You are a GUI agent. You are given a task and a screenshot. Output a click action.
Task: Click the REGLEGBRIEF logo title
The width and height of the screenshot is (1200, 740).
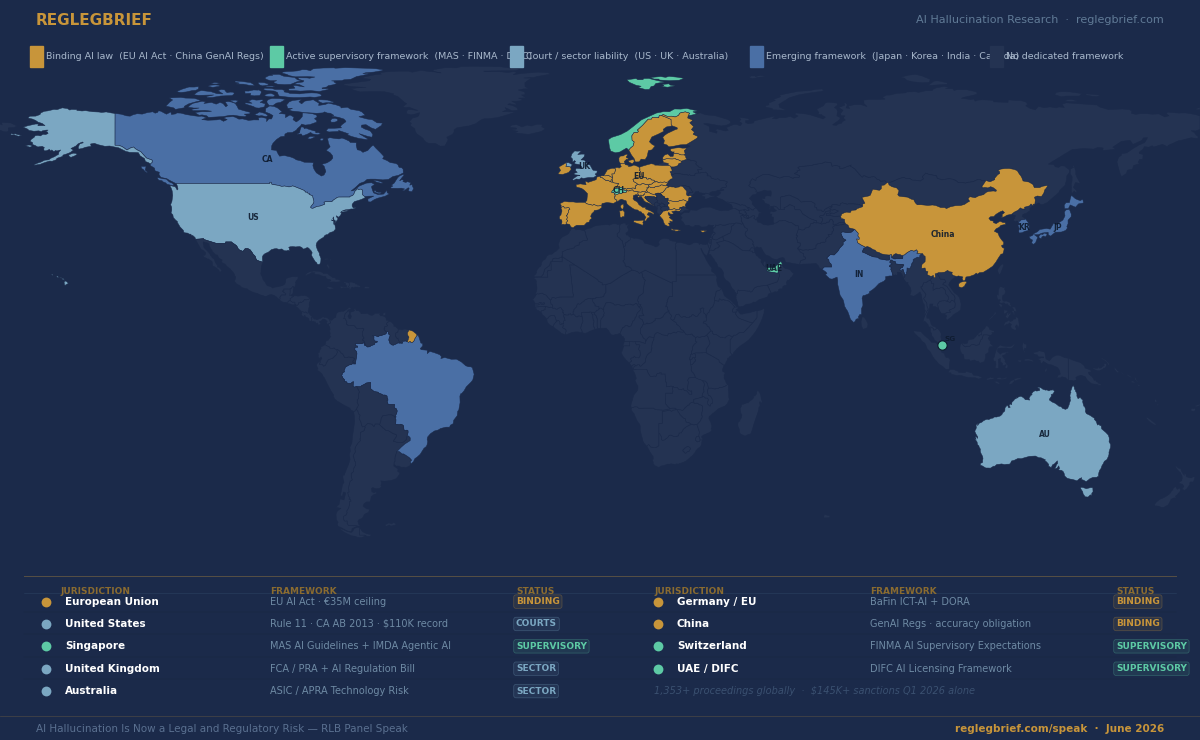(x=94, y=20)
